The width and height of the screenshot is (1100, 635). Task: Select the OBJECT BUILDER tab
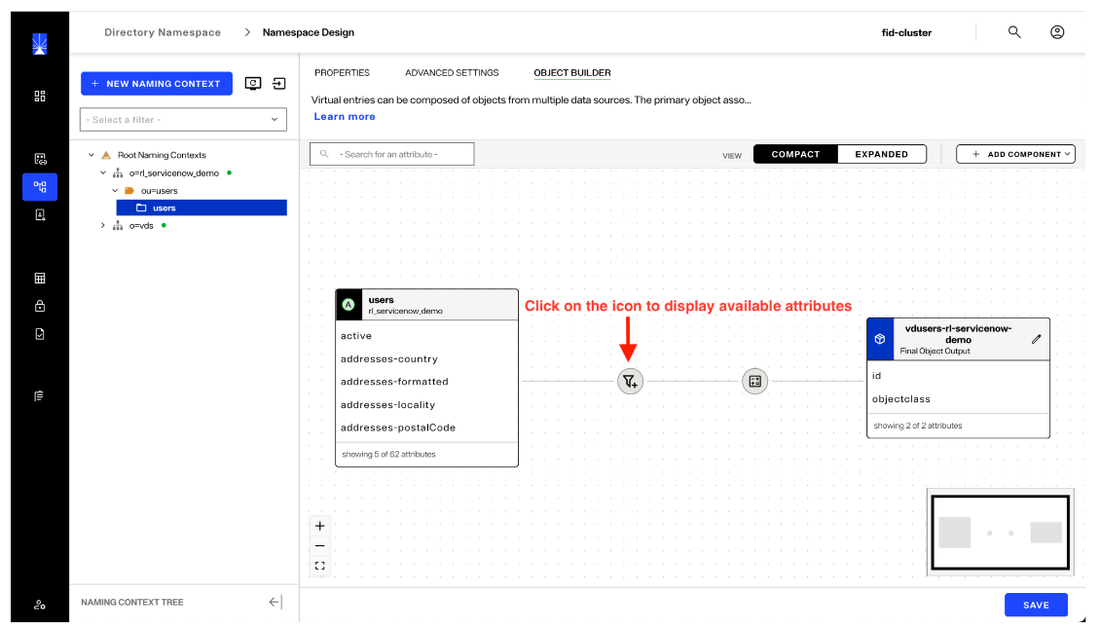572,72
